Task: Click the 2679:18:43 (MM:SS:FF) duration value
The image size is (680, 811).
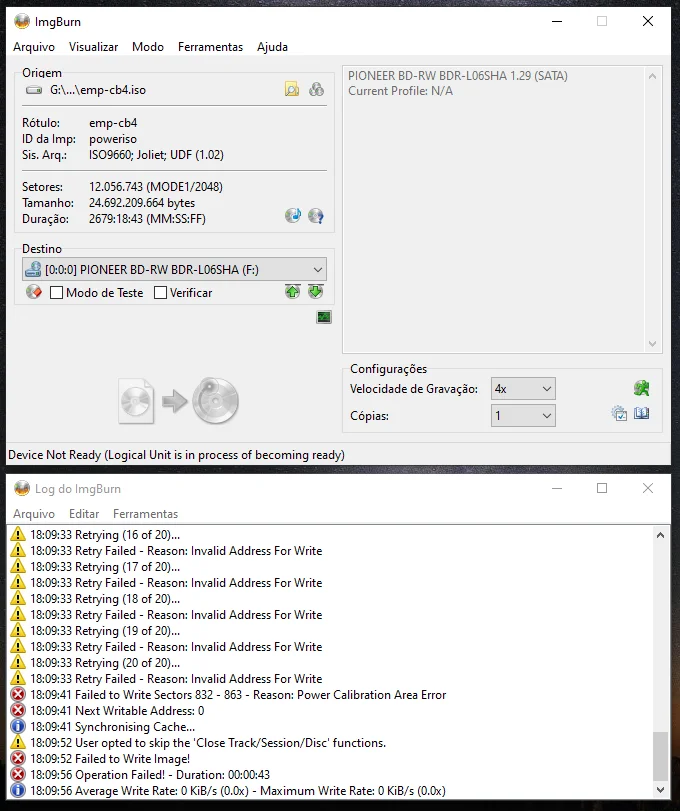Action: 147,219
